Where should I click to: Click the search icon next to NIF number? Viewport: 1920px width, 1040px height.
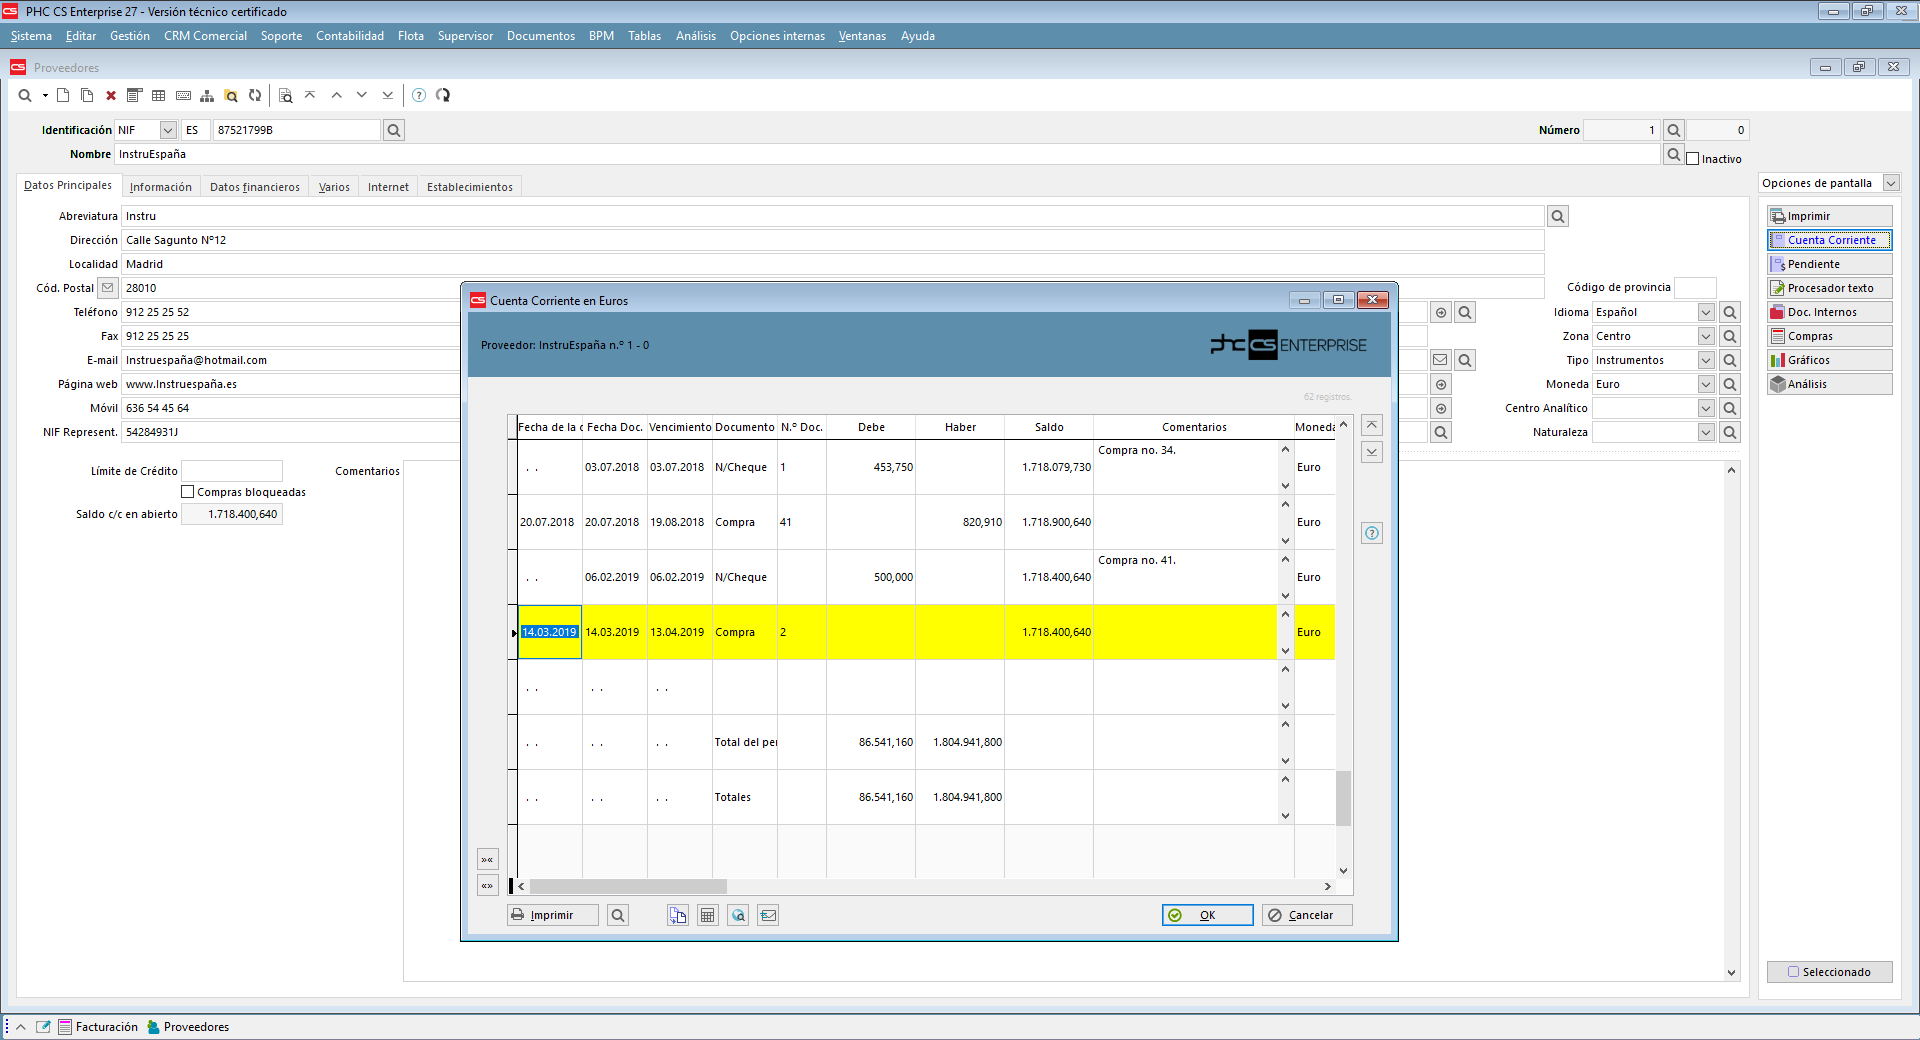coord(394,130)
